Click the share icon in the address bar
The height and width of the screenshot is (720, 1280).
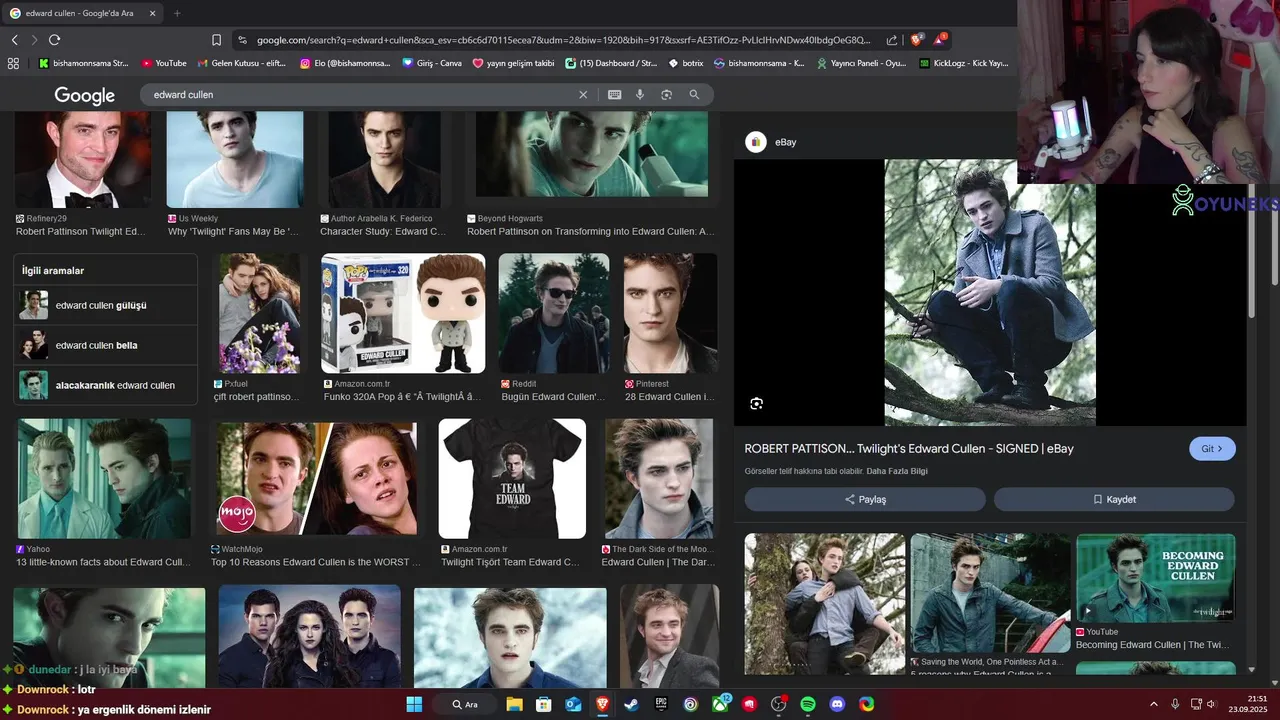point(891,40)
